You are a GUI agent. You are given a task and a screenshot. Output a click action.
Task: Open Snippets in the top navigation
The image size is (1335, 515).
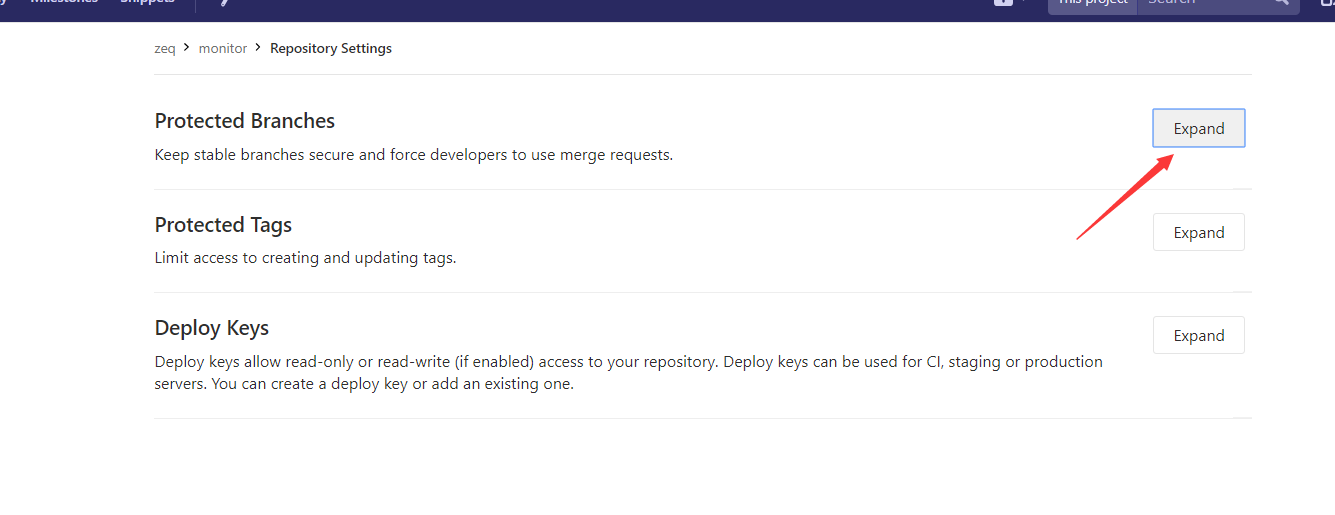click(147, 3)
